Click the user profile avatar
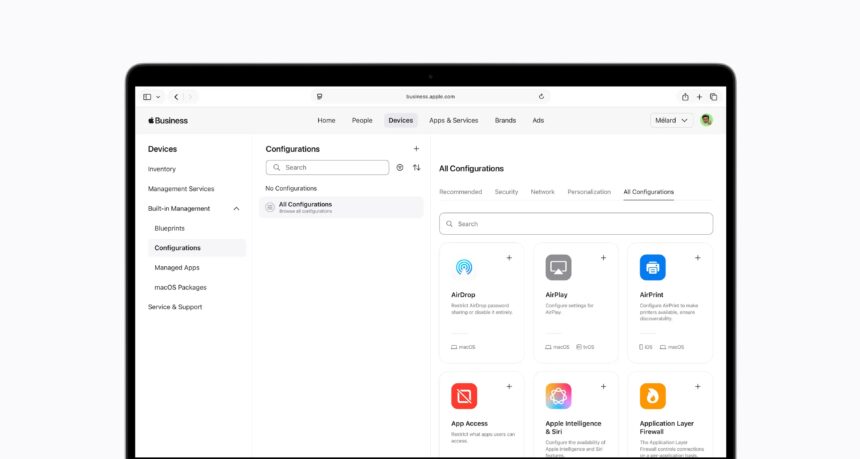Screen dimensions: 860x459 [x=706, y=120]
